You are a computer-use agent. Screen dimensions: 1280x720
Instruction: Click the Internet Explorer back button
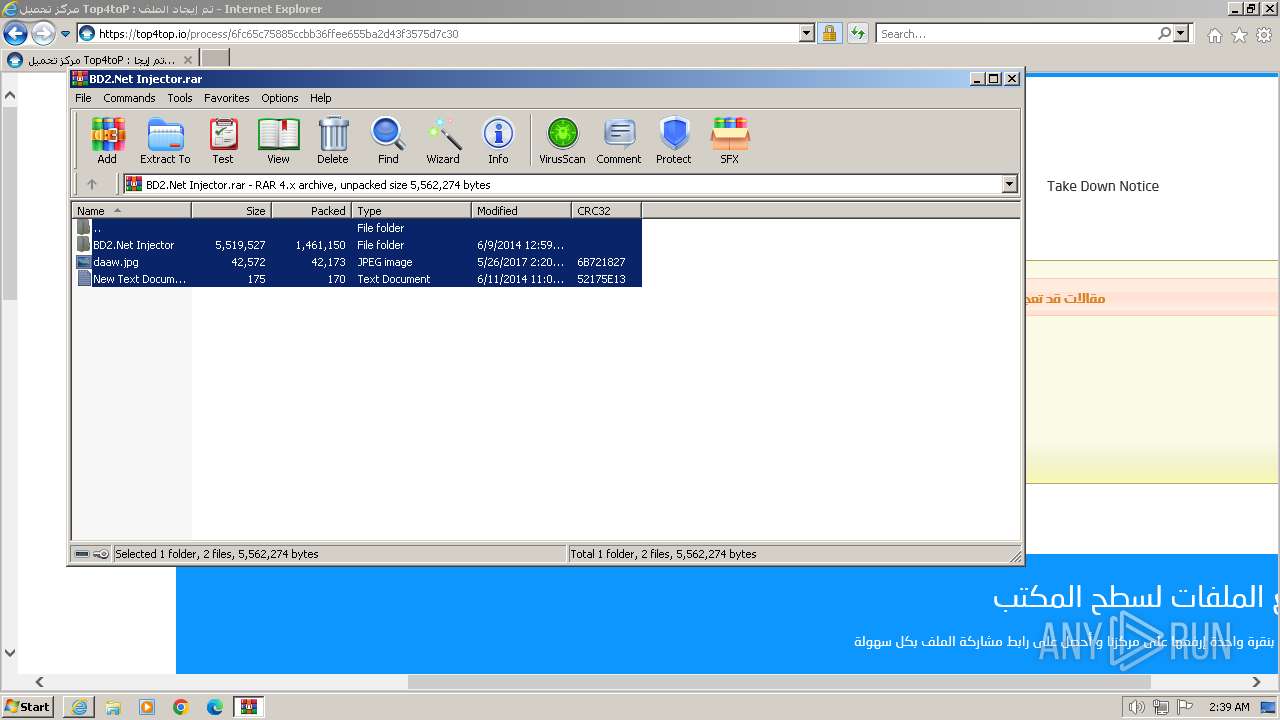pyautogui.click(x=15, y=33)
